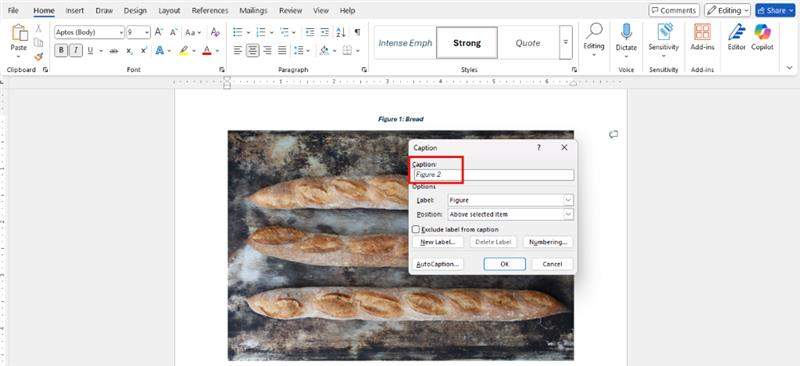800x366 pixels.
Task: Open Copilot from the ribbon
Action: click(x=762, y=37)
